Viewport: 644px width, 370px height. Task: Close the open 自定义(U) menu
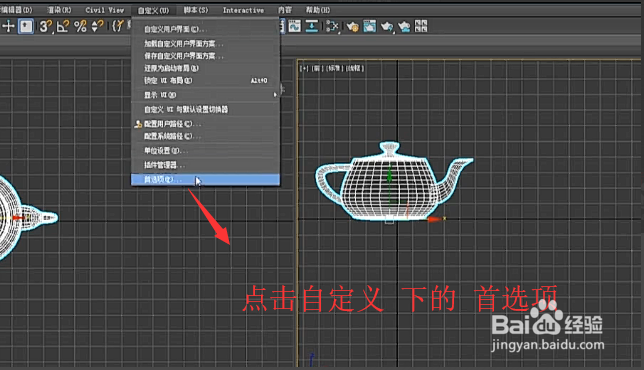coord(153,10)
